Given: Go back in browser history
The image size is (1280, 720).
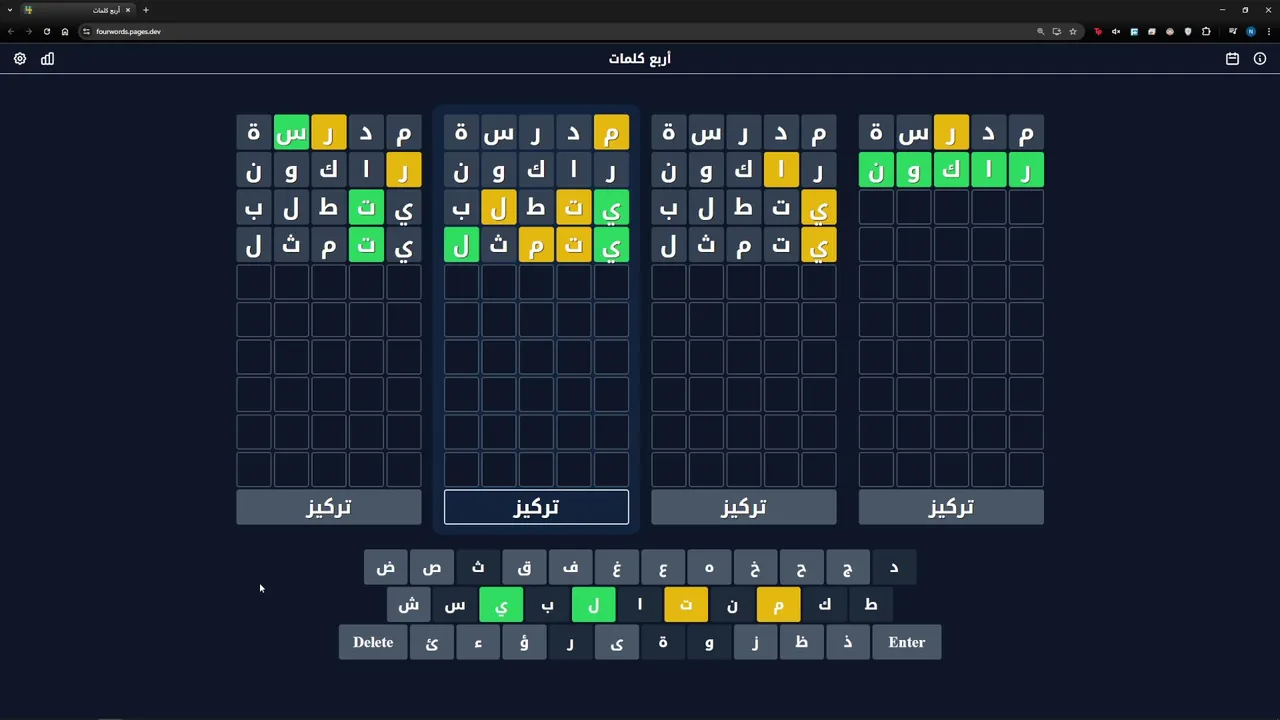Looking at the screenshot, I should [11, 31].
